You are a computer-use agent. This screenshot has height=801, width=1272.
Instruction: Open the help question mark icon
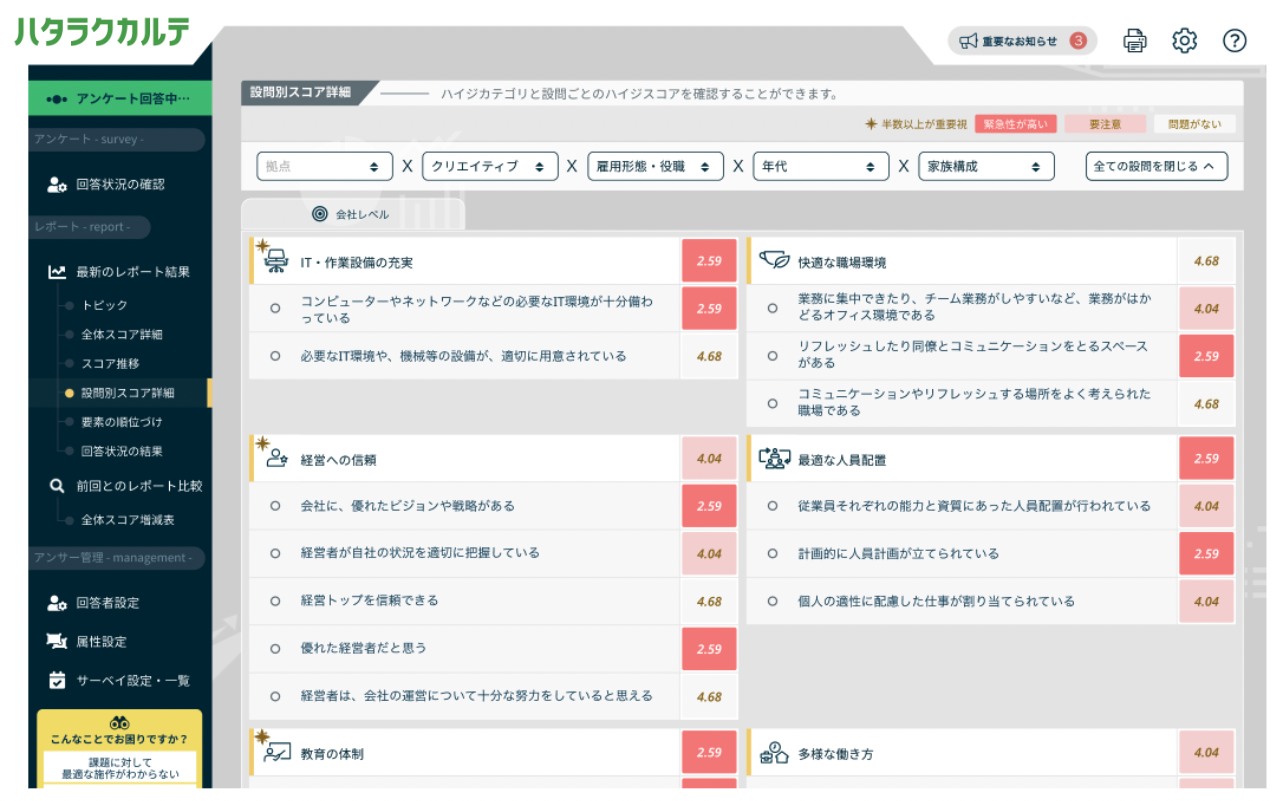(1235, 41)
